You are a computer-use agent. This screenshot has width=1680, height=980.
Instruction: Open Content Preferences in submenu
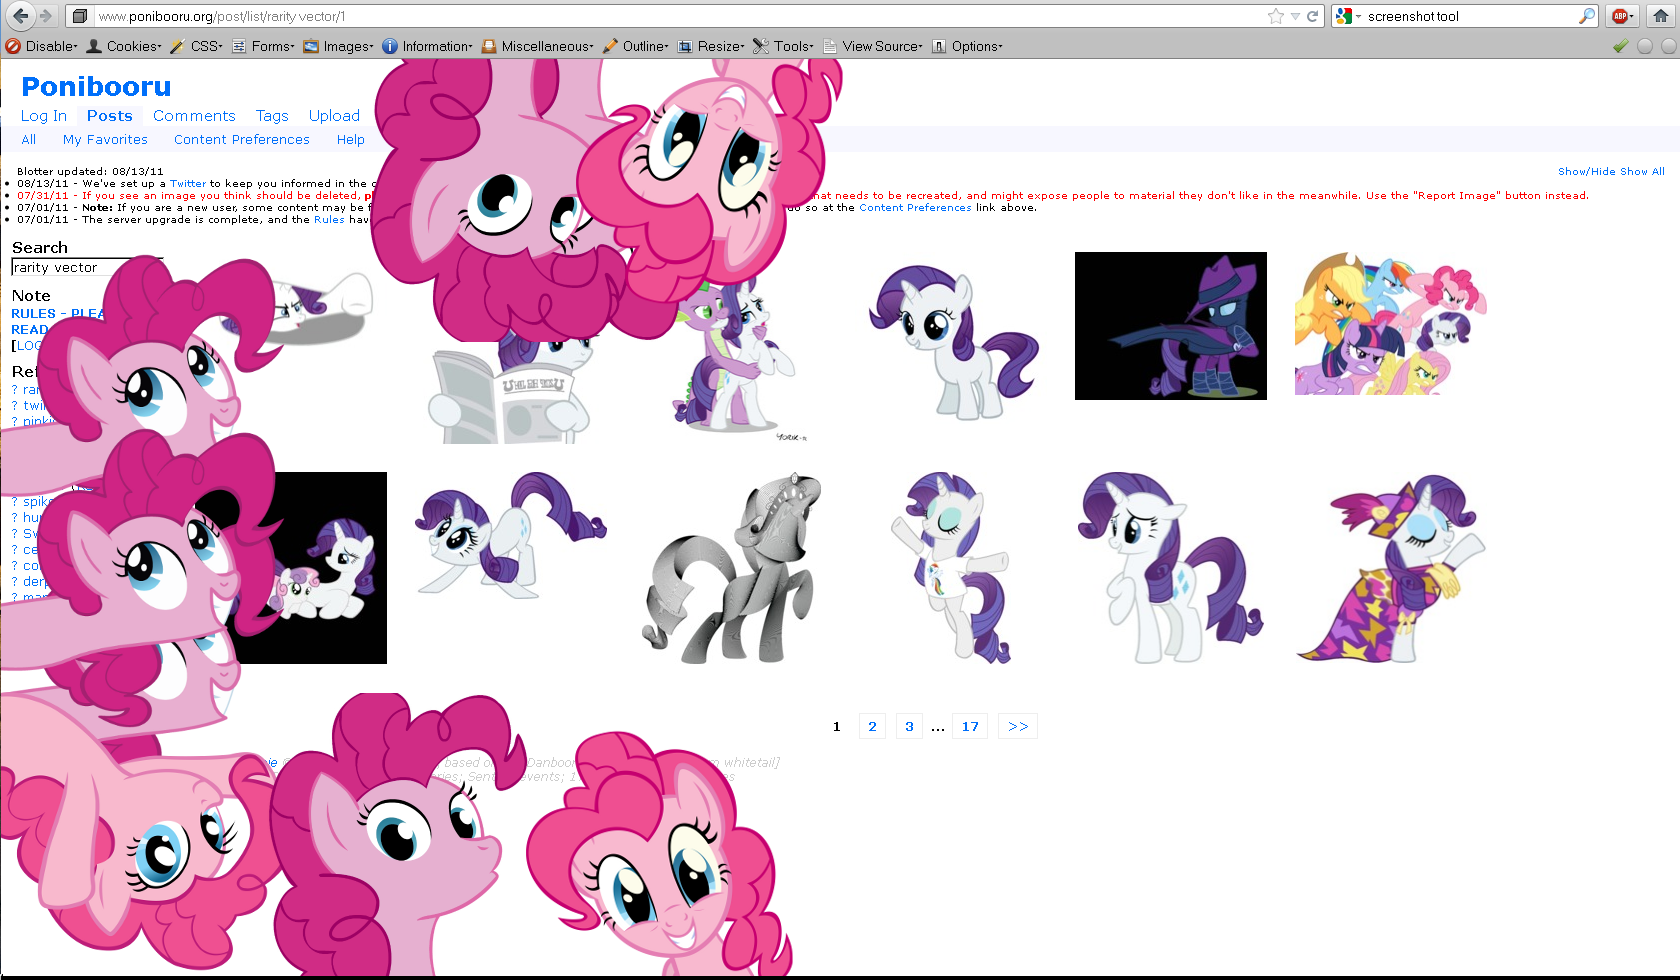(242, 140)
